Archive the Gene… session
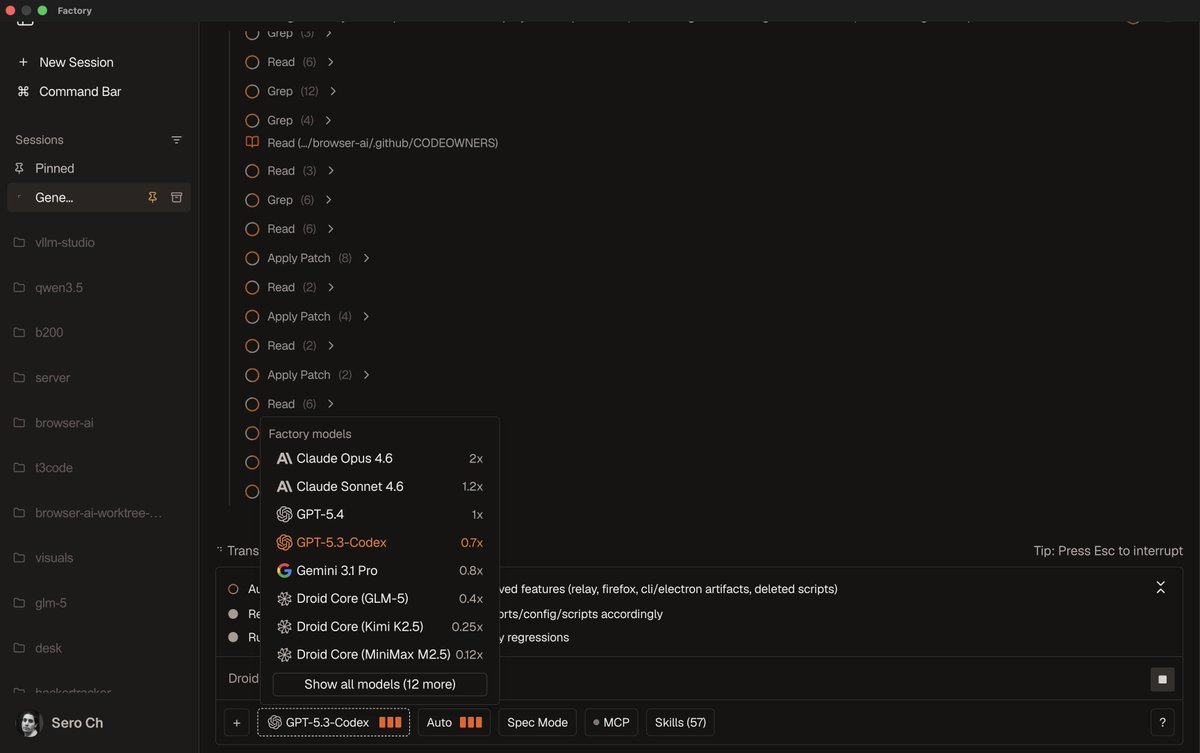 tap(176, 197)
